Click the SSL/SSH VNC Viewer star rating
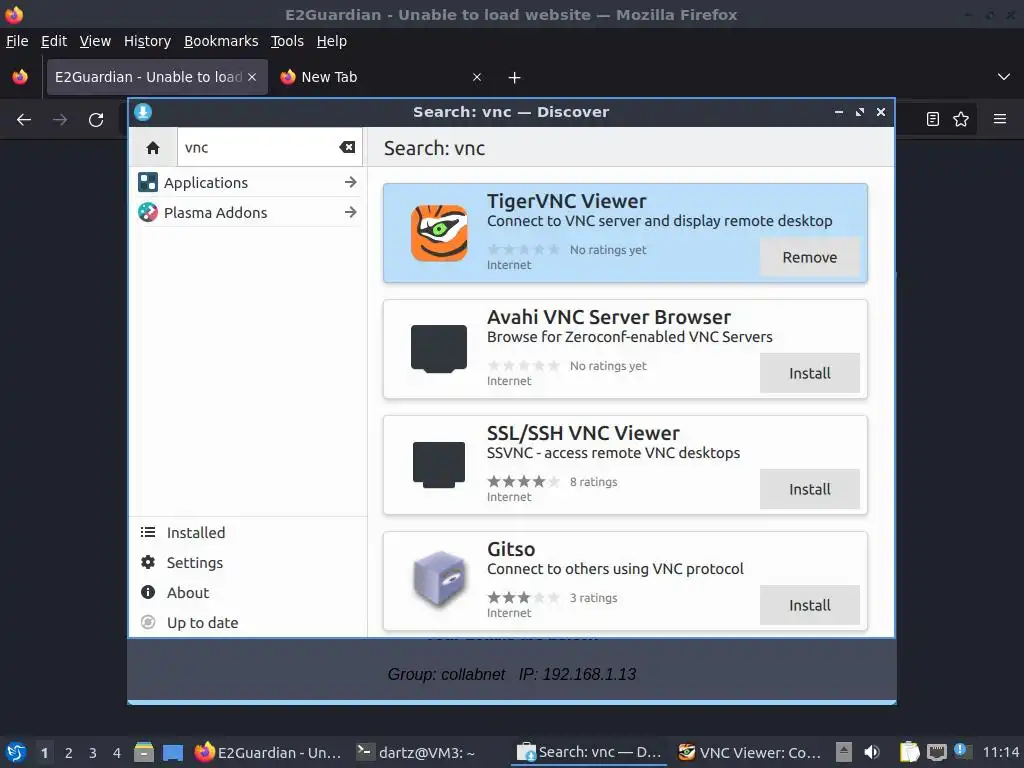 coord(524,482)
